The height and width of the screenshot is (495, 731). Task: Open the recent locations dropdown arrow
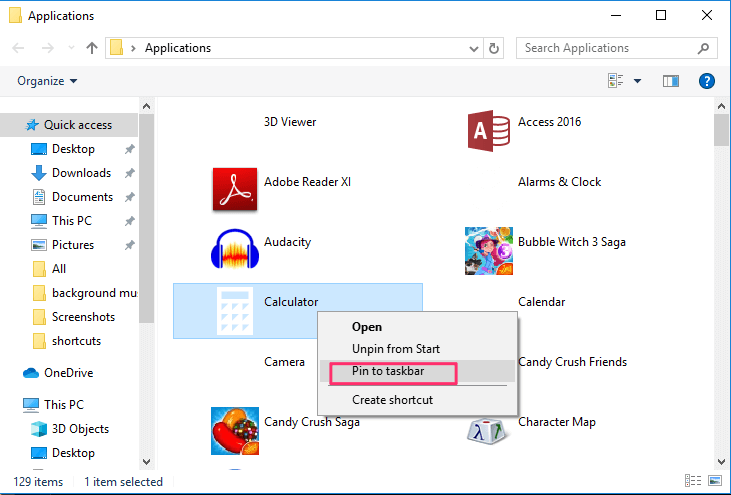71,48
